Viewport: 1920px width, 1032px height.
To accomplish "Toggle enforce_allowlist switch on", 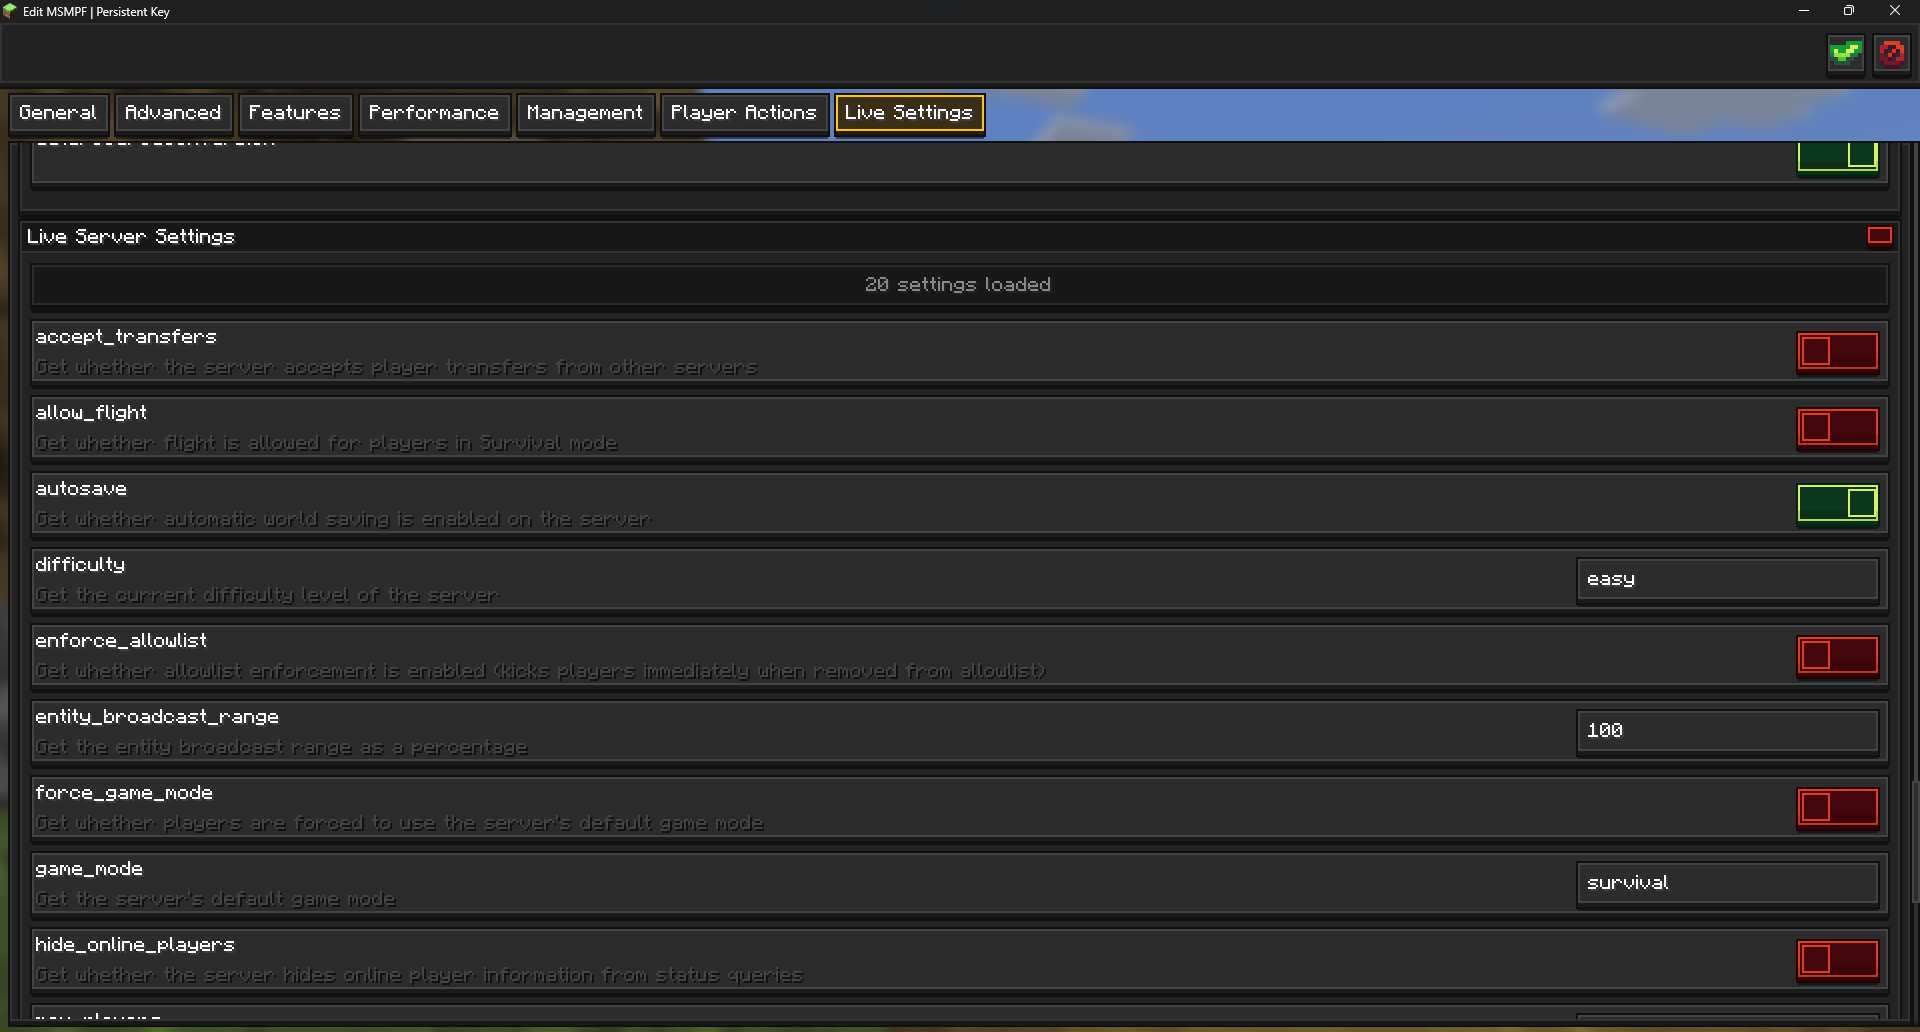I will (1838, 656).
